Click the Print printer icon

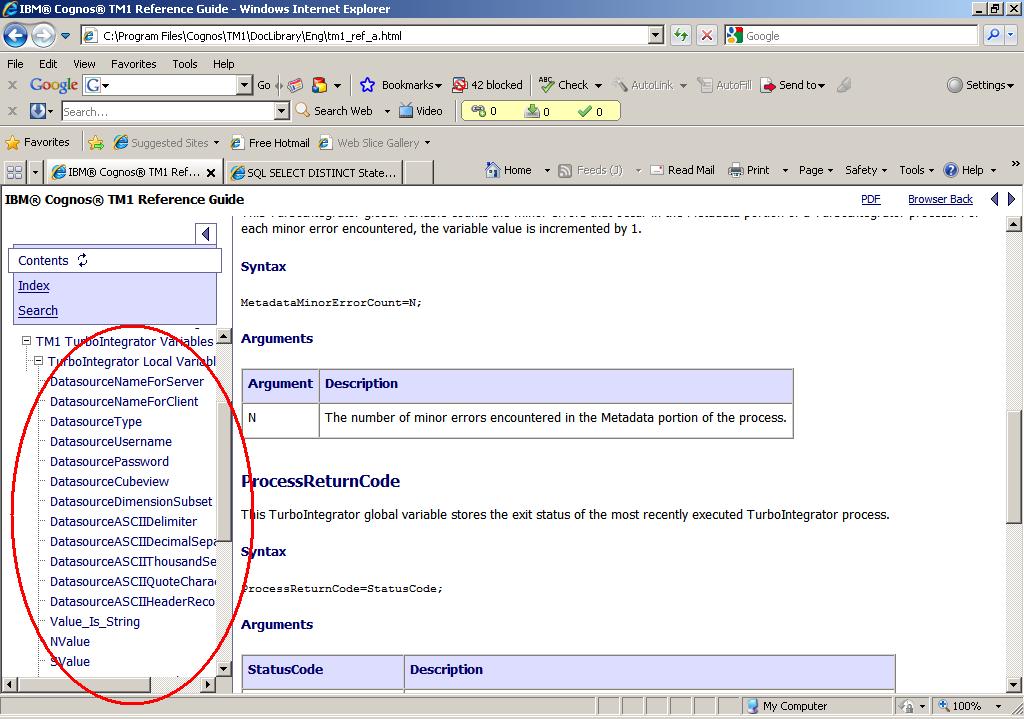(736, 170)
